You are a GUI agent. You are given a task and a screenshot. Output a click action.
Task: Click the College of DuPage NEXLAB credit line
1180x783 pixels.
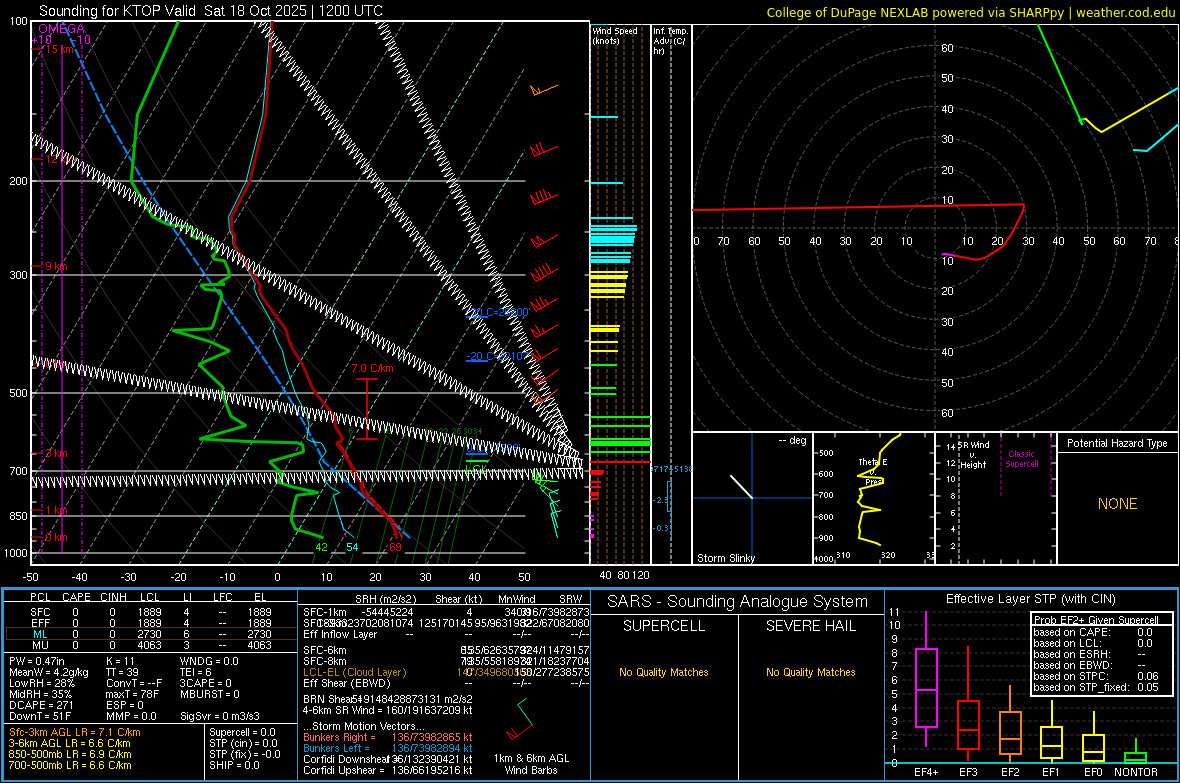point(970,12)
